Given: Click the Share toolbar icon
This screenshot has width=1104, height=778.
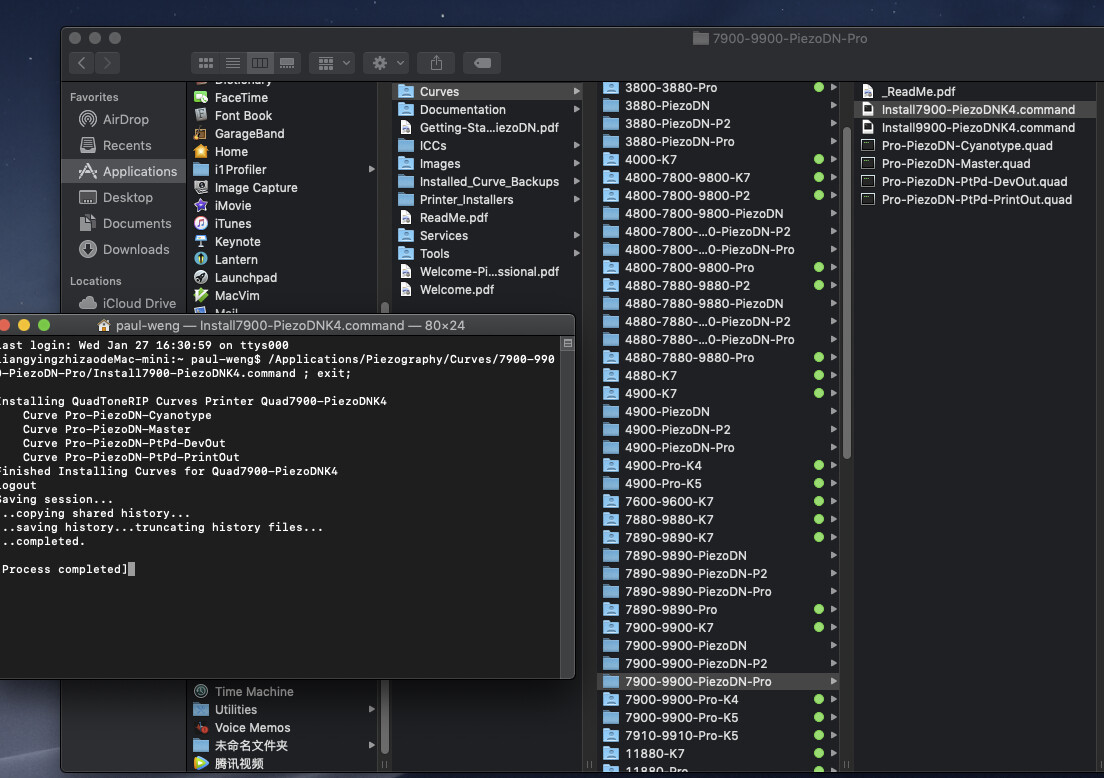Looking at the screenshot, I should click(436, 63).
